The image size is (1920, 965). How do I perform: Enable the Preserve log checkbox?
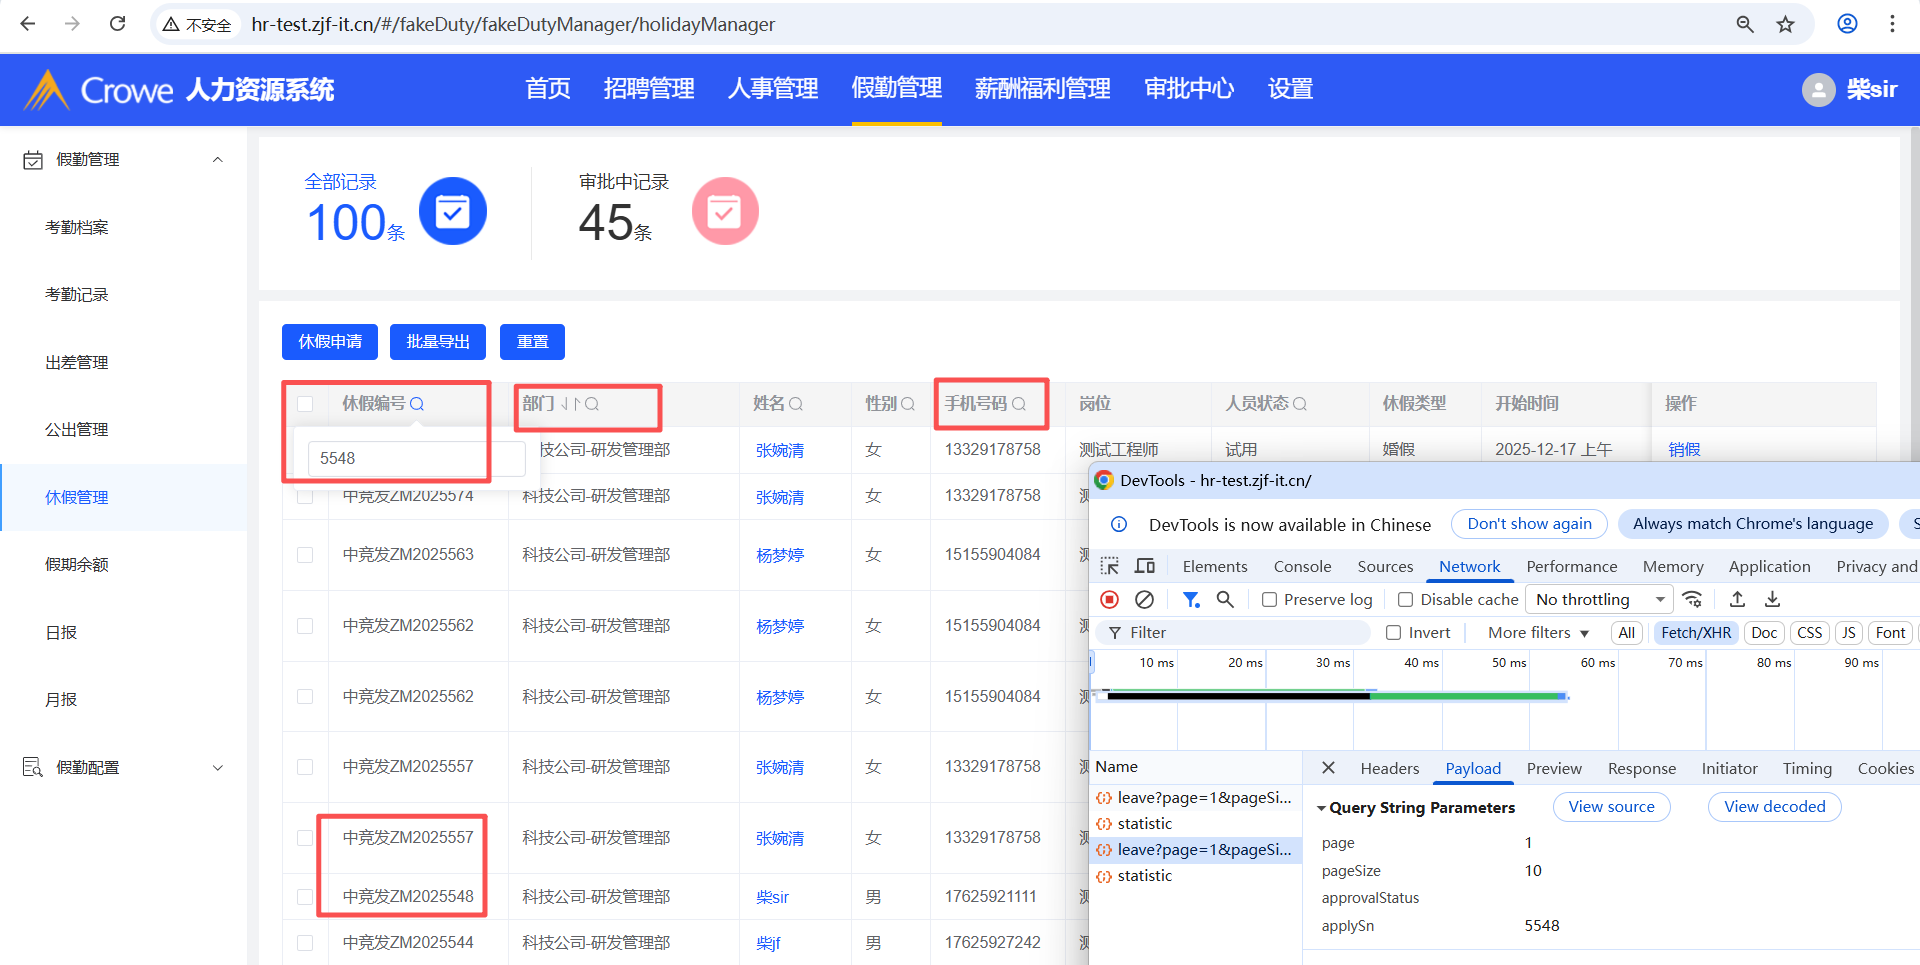click(1270, 600)
